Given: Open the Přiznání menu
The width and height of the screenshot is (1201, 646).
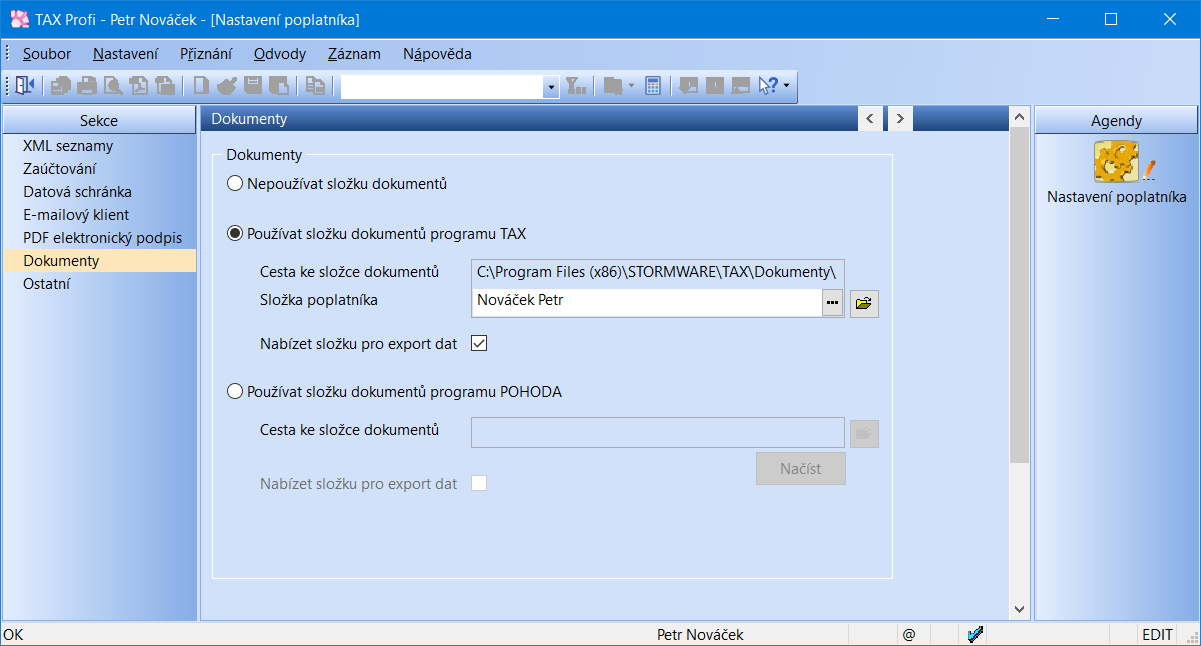Looking at the screenshot, I should 206,54.
